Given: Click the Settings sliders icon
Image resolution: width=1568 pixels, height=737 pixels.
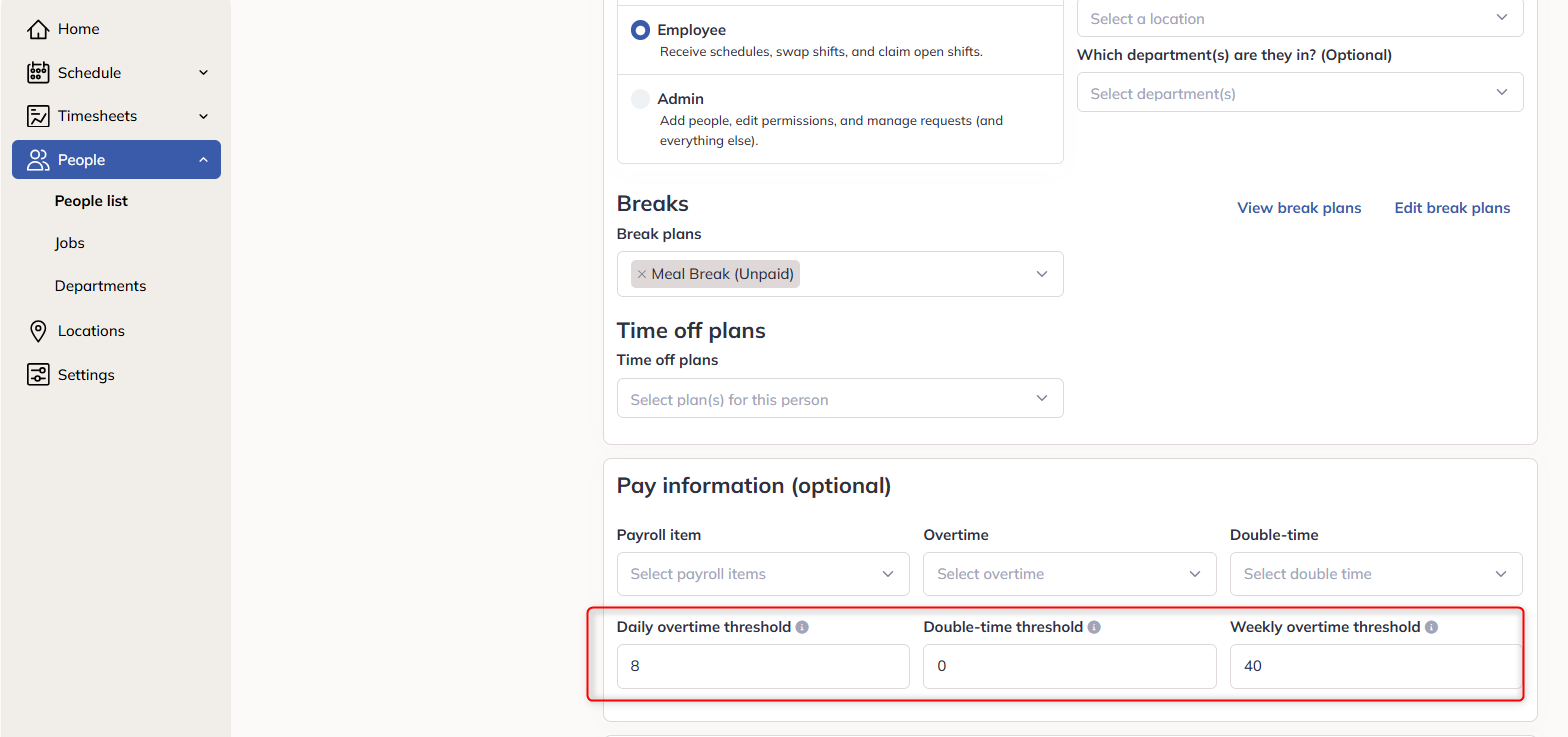Looking at the screenshot, I should [x=38, y=375].
